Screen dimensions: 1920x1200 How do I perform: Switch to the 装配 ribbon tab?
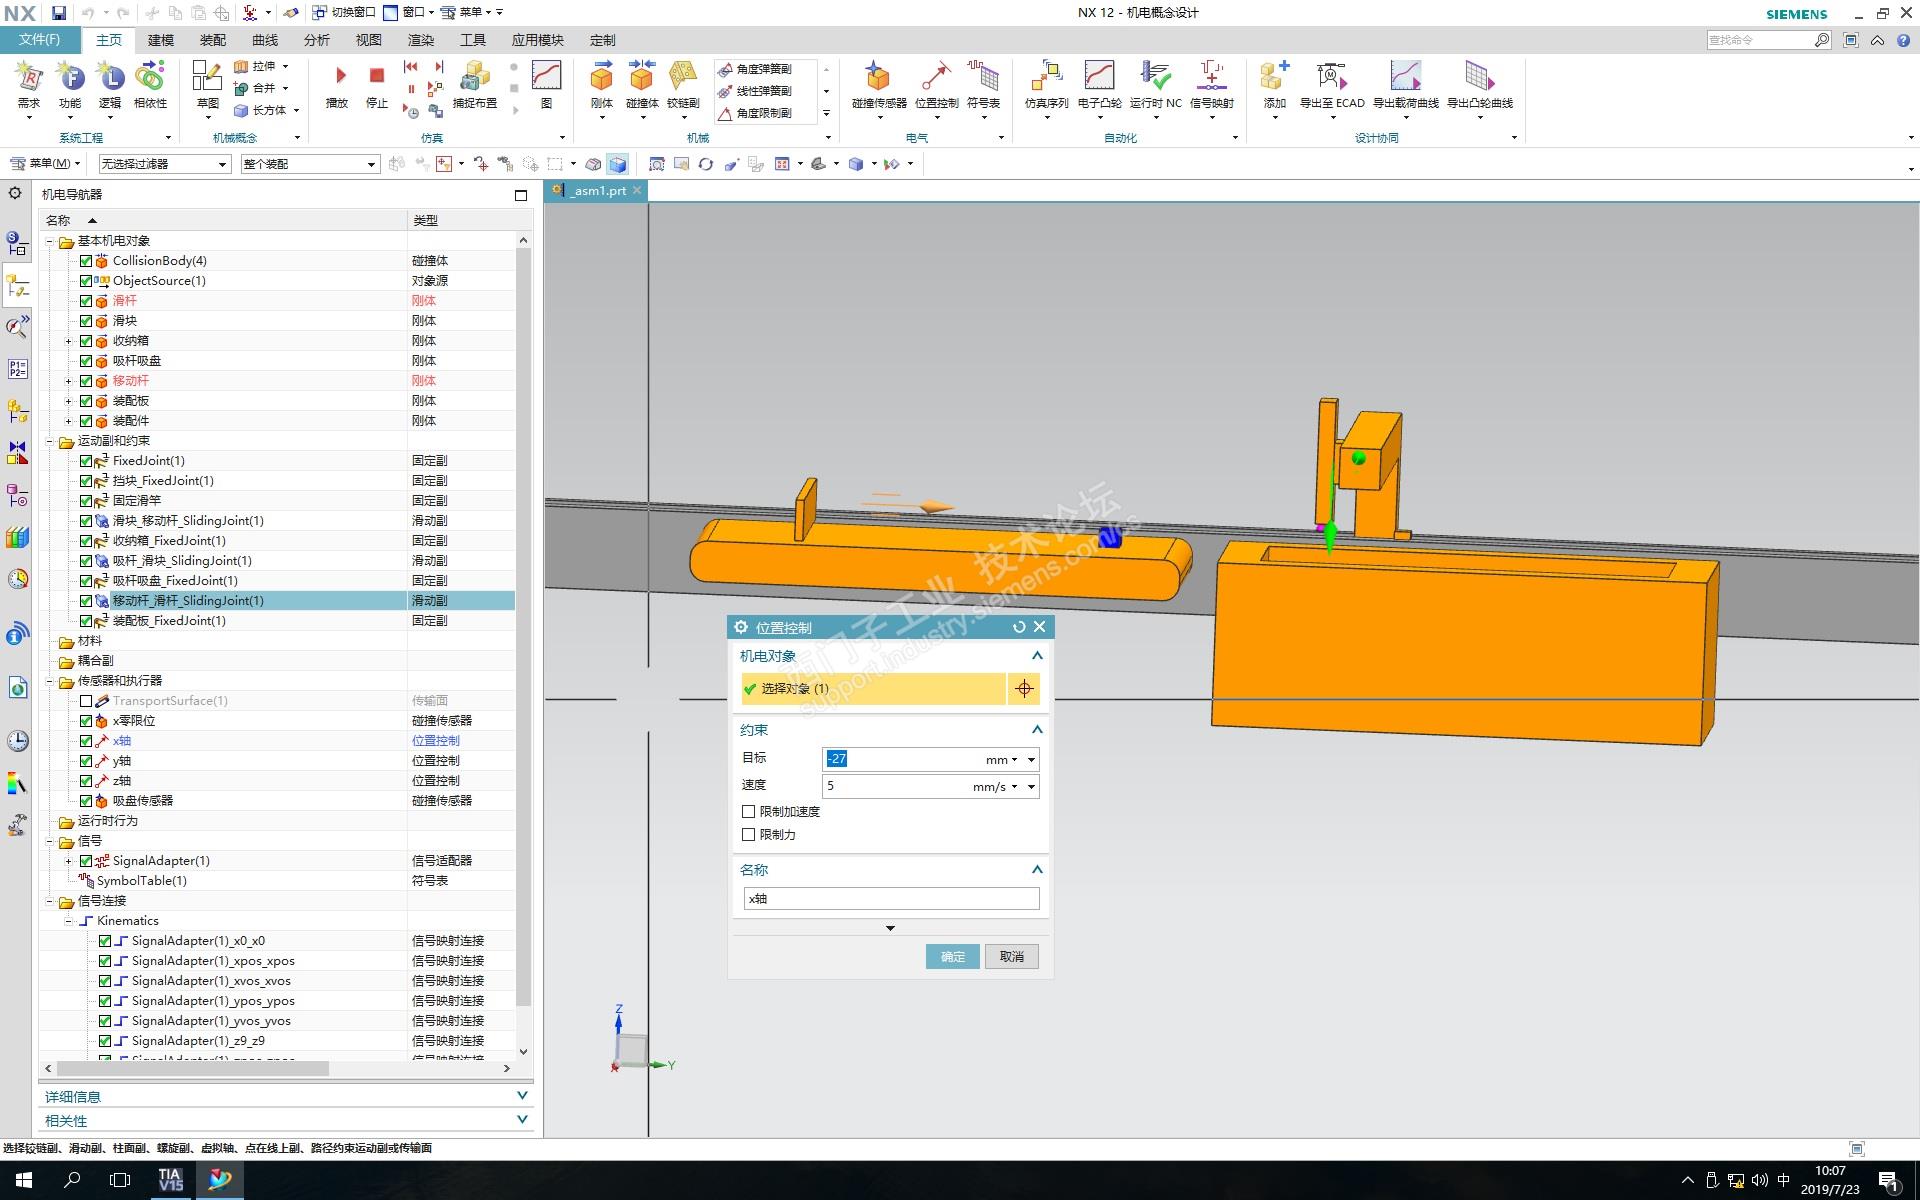click(x=213, y=40)
